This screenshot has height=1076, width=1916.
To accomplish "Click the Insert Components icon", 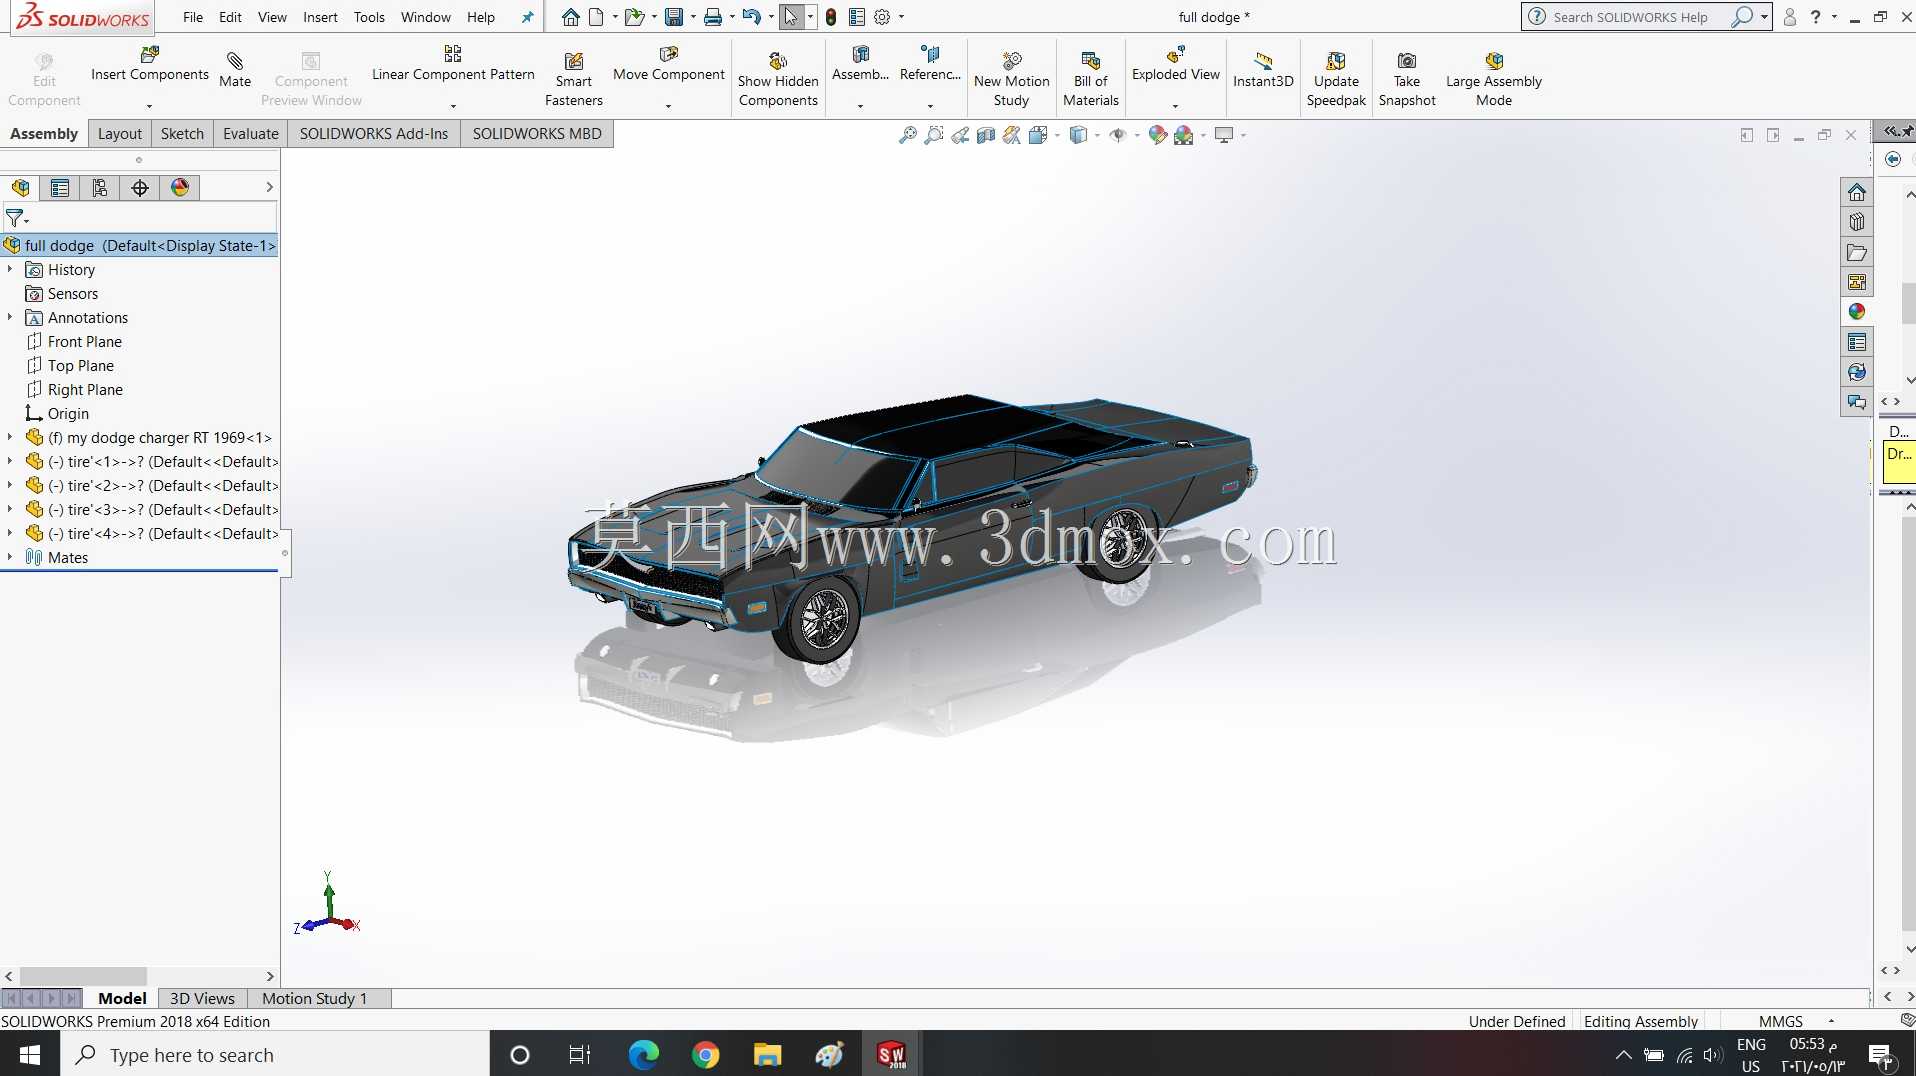I will [150, 54].
